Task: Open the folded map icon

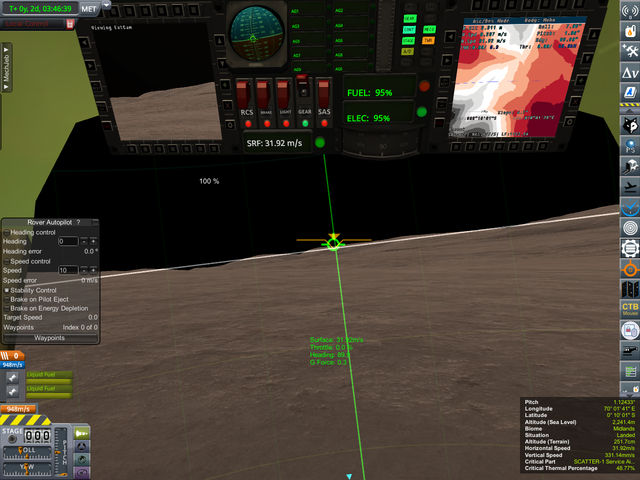Action: coord(629,289)
